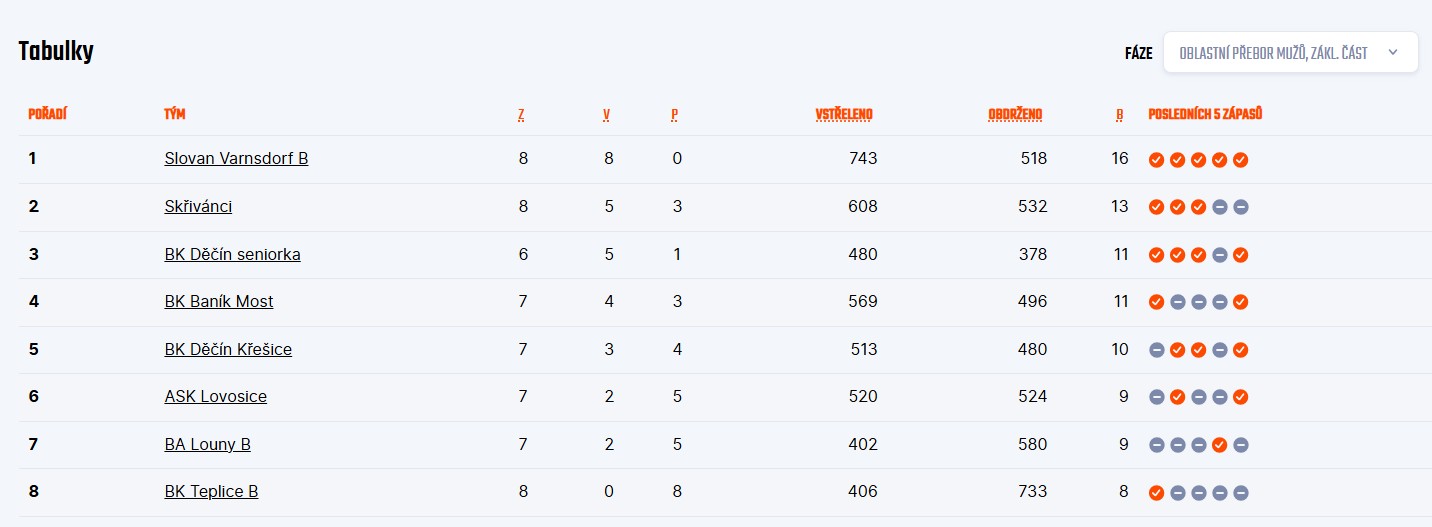
Task: Open the Skřivánci team page
Action: 198,206
